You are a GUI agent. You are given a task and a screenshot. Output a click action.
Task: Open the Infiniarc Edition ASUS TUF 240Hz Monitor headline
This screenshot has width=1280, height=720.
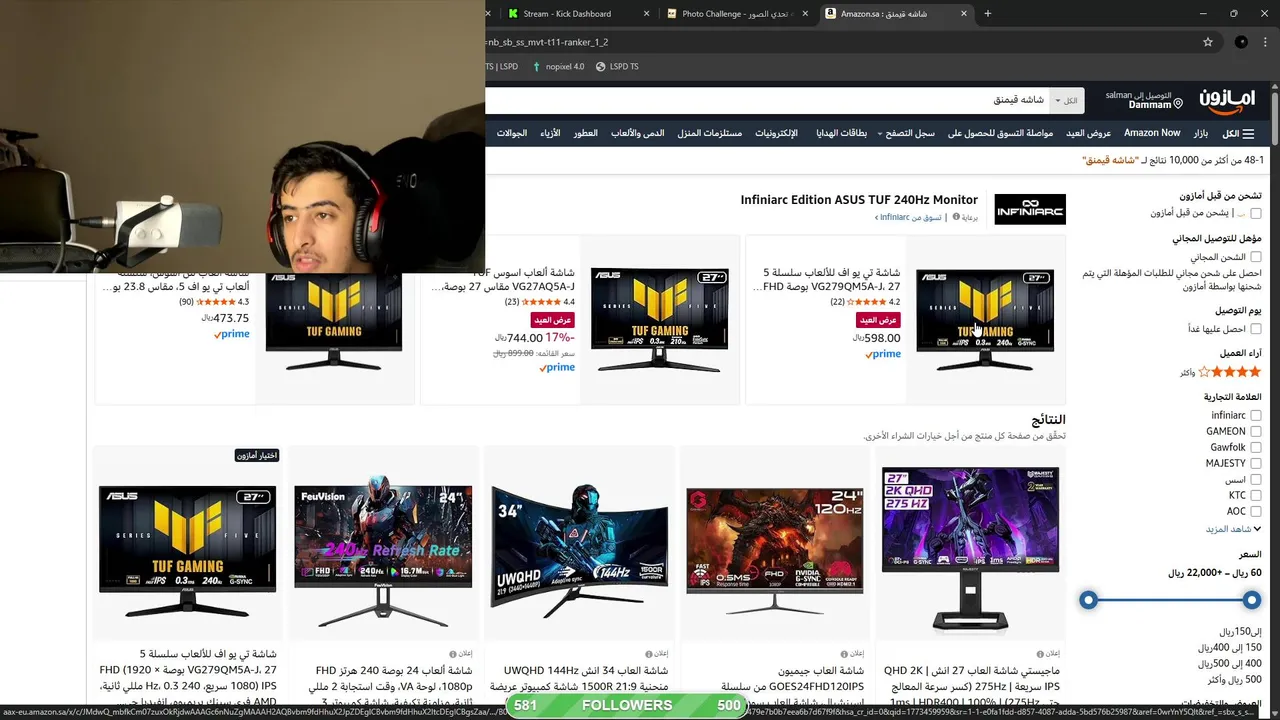[x=859, y=200]
